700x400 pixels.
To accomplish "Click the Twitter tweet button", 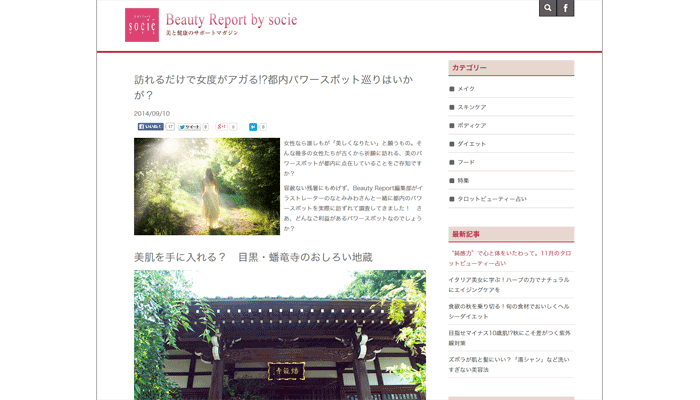I will coord(189,127).
